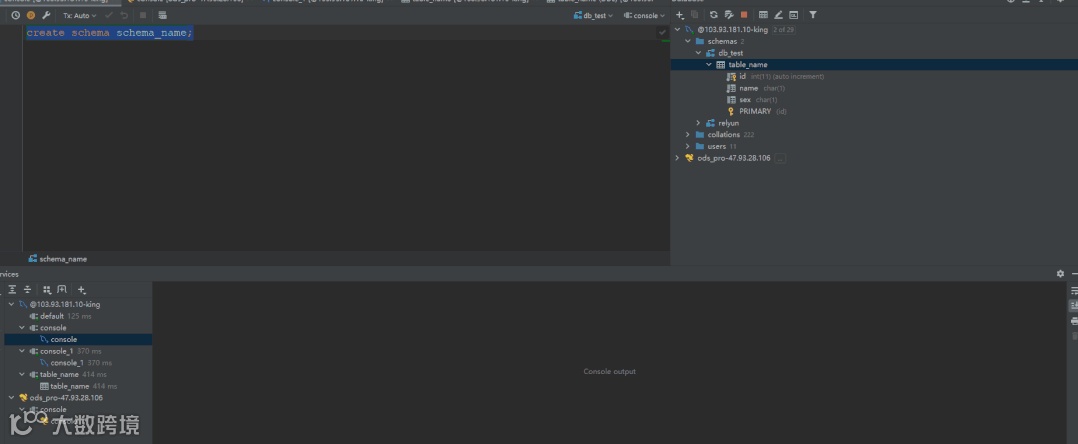Click the create schema statement in editor
This screenshot has width=1078, height=444.
pyautogui.click(x=109, y=33)
